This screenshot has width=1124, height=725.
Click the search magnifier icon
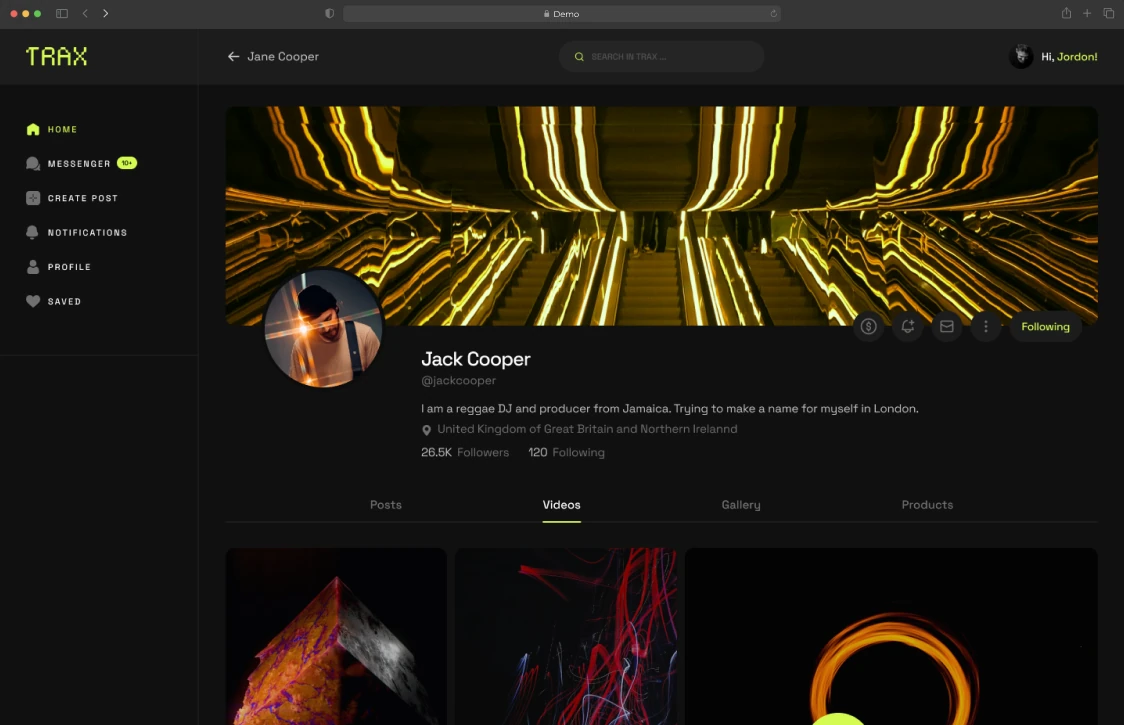coord(579,57)
